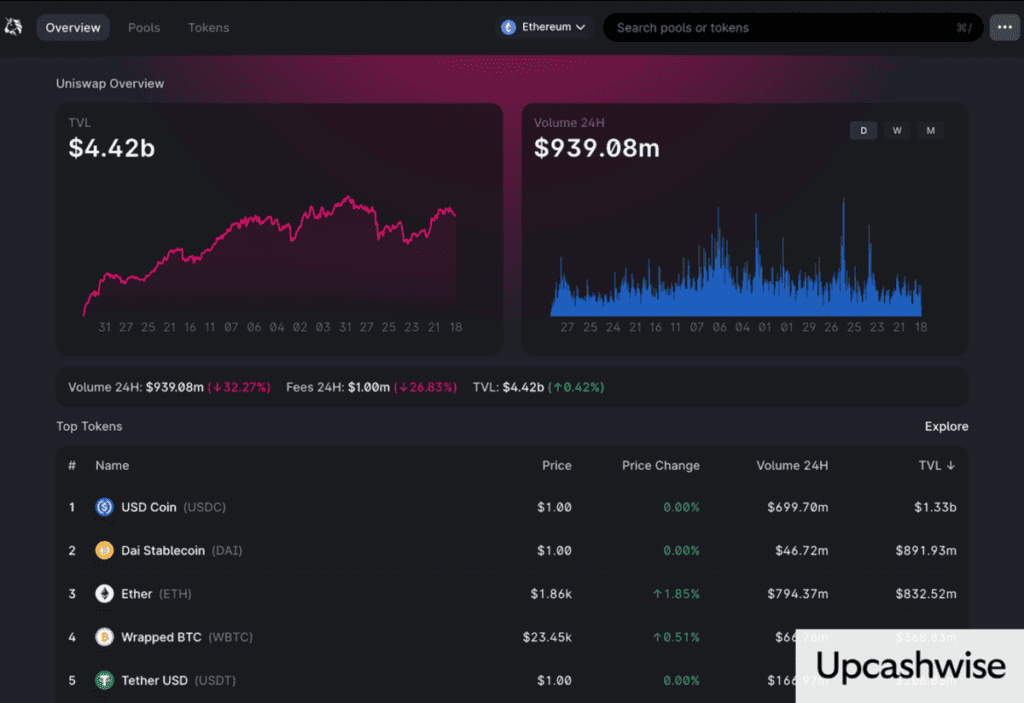The width and height of the screenshot is (1024, 703).
Task: Click the ↑0.42% TVL change figure
Action: pos(576,387)
